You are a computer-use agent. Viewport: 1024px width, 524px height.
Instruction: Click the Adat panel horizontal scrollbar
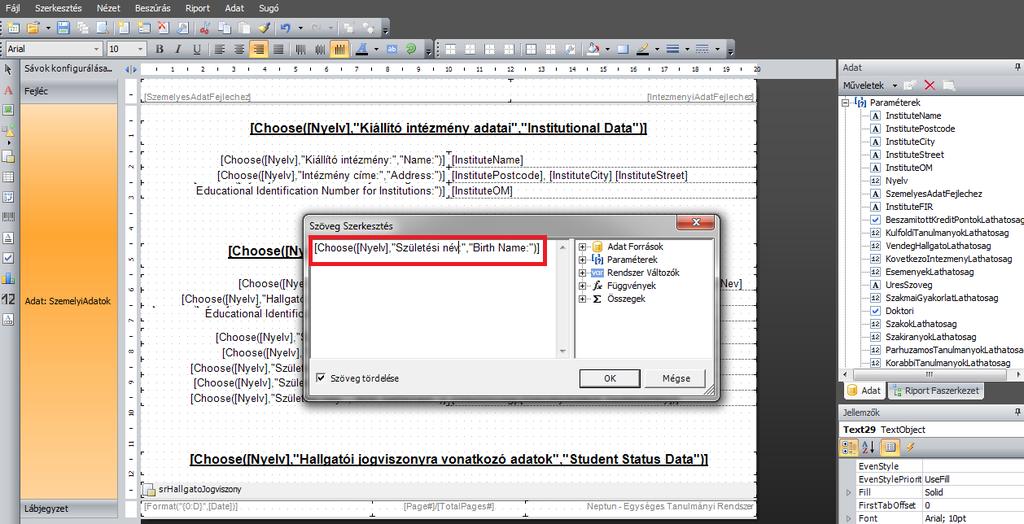[x=929, y=375]
